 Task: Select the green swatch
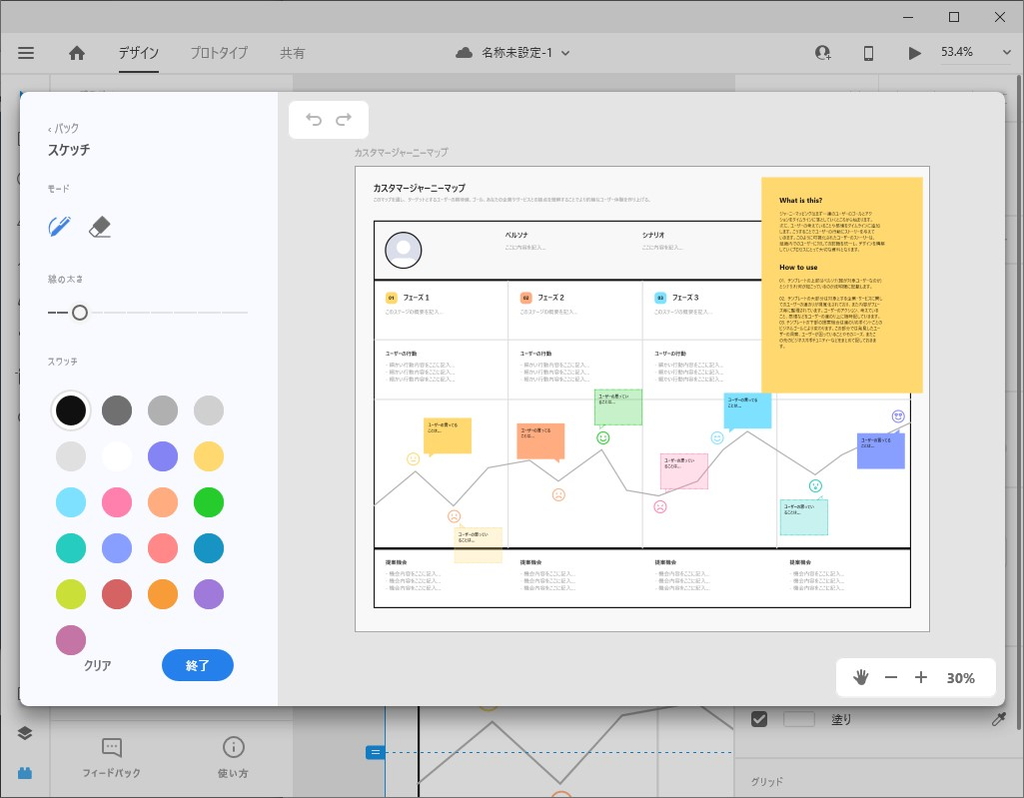(209, 503)
